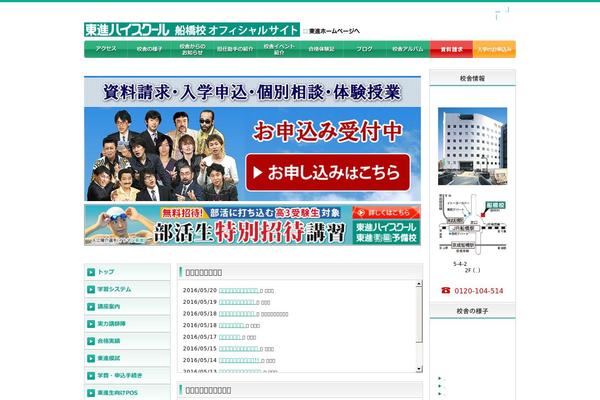Click the orange 入学のお申込み navigation button
This screenshot has width=600, height=400.
click(494, 49)
